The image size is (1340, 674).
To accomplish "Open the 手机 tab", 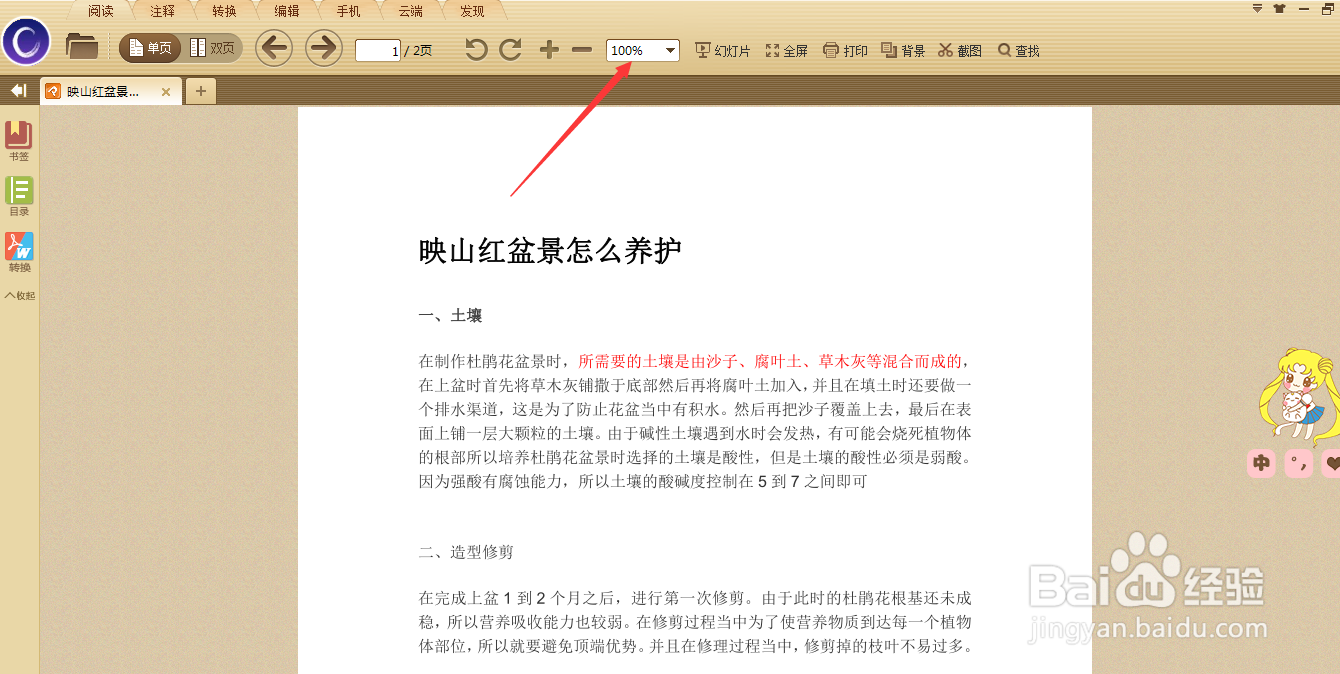I will (349, 12).
